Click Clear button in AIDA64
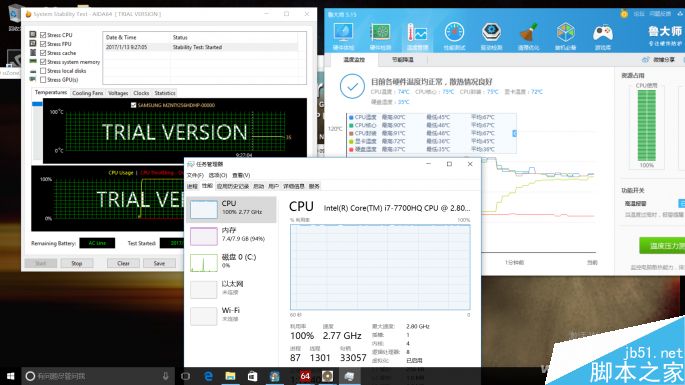 coord(123,264)
